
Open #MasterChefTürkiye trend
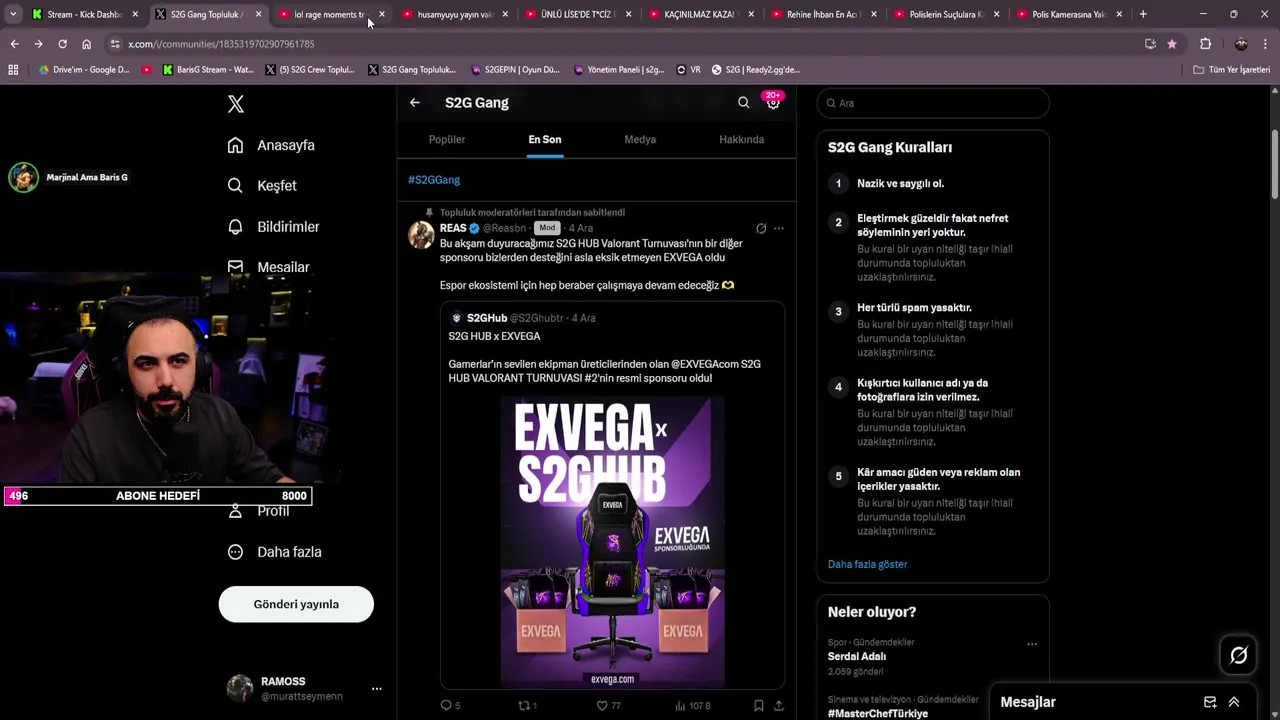tap(878, 713)
